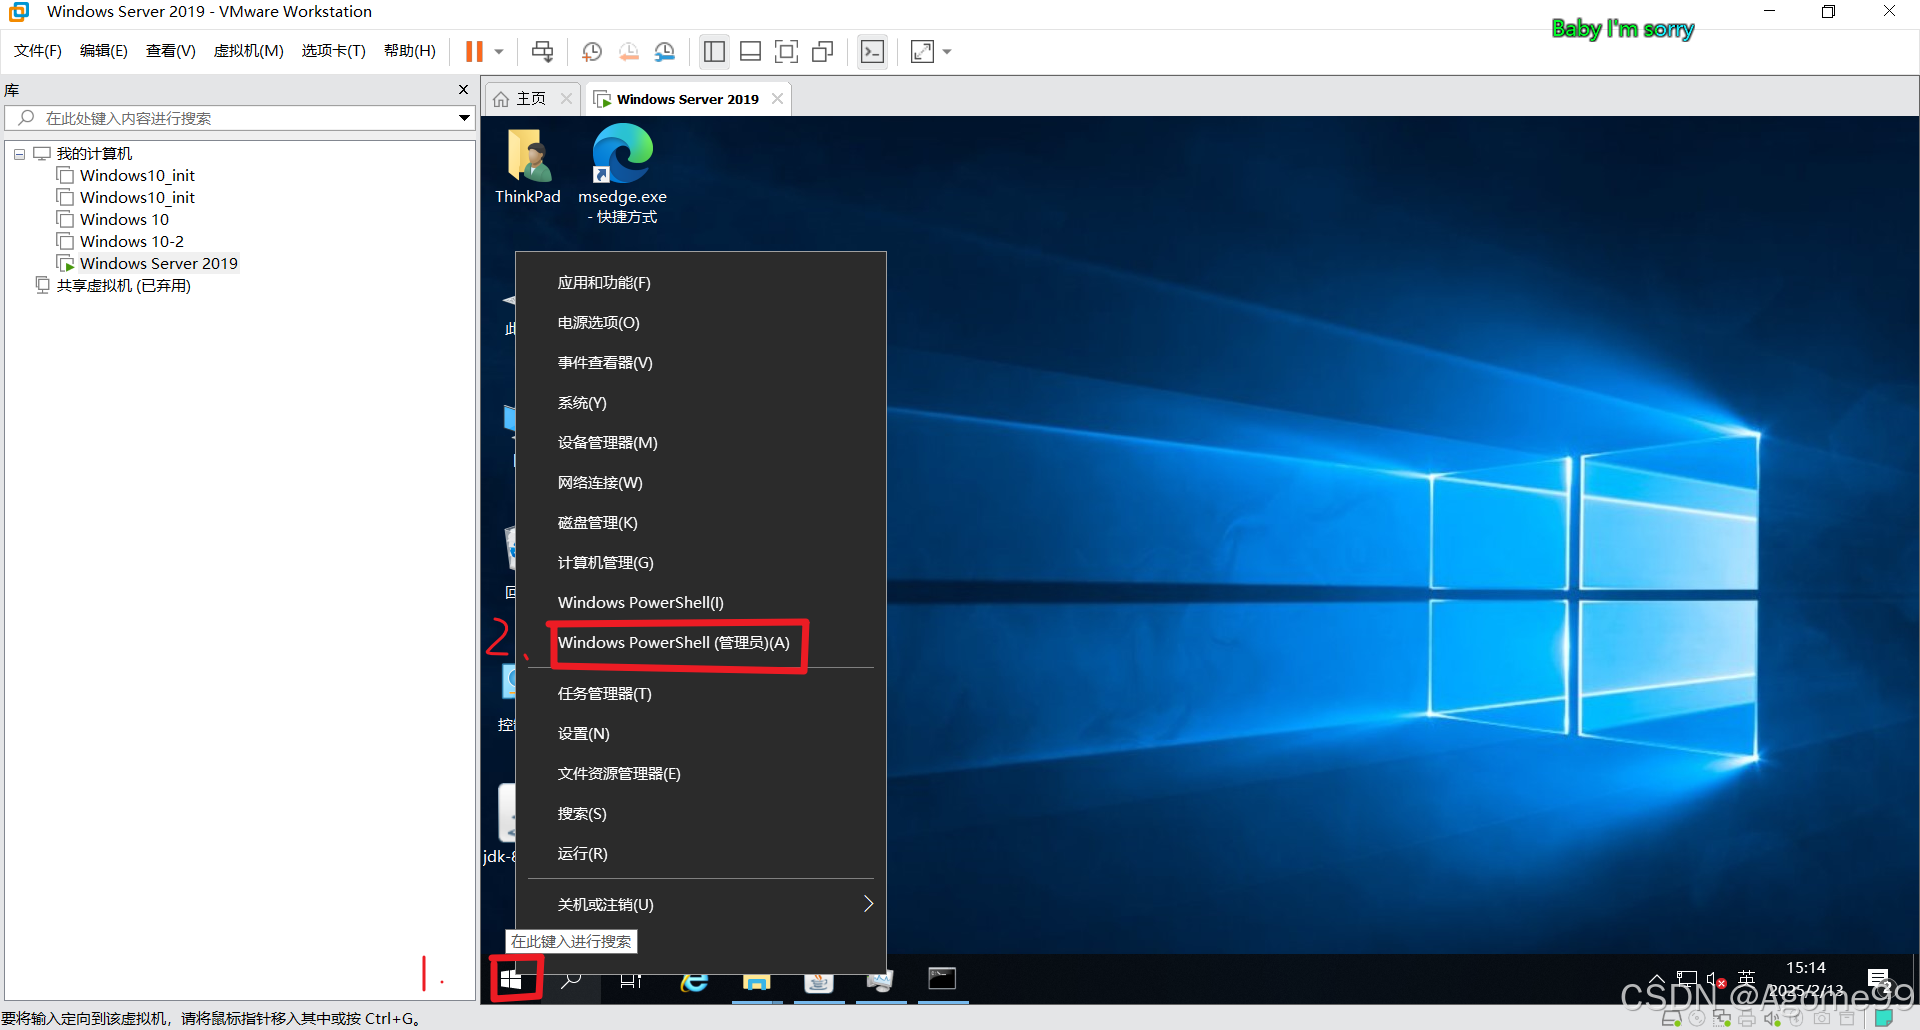Close the library panel with X

(463, 90)
